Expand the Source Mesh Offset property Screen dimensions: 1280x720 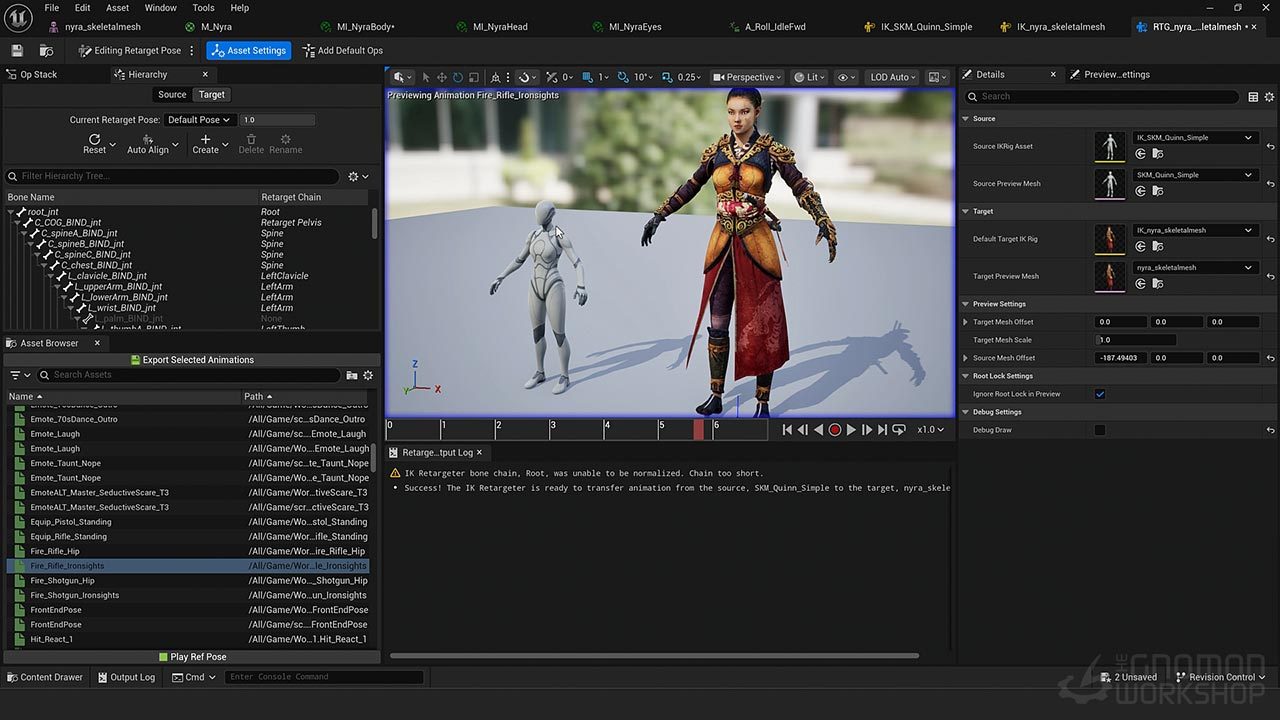click(965, 358)
